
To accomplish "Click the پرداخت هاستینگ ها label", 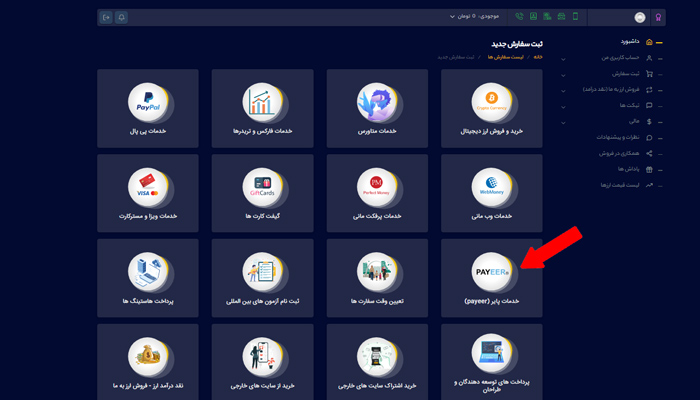I will pos(148,301).
